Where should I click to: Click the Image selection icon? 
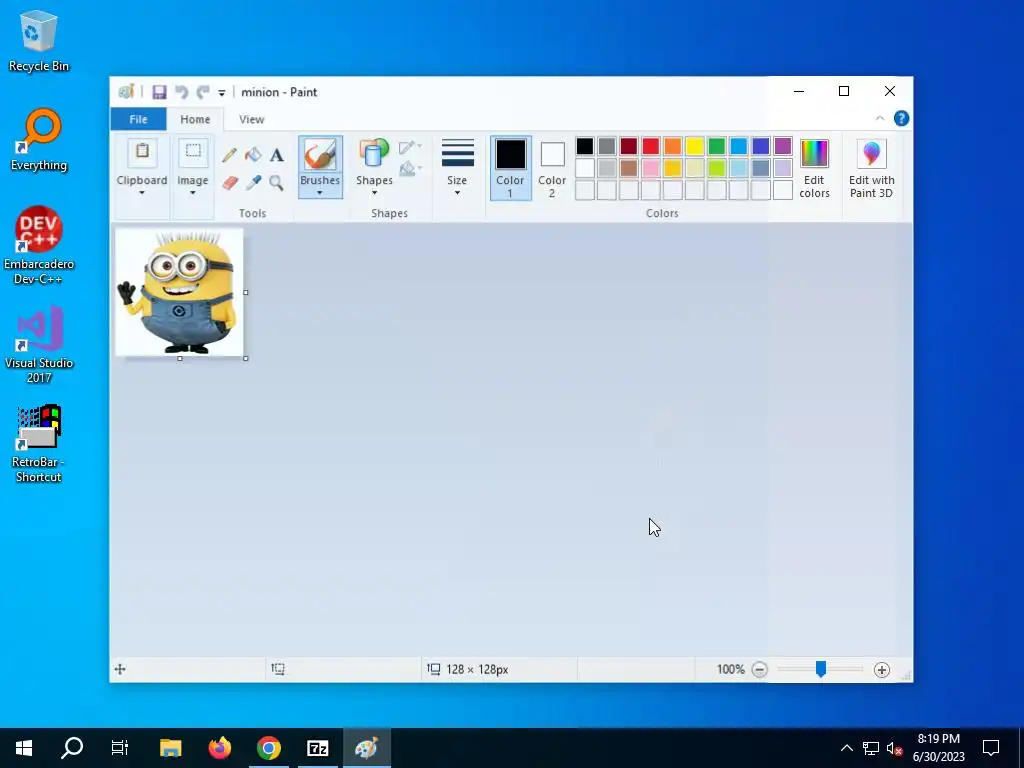point(193,154)
